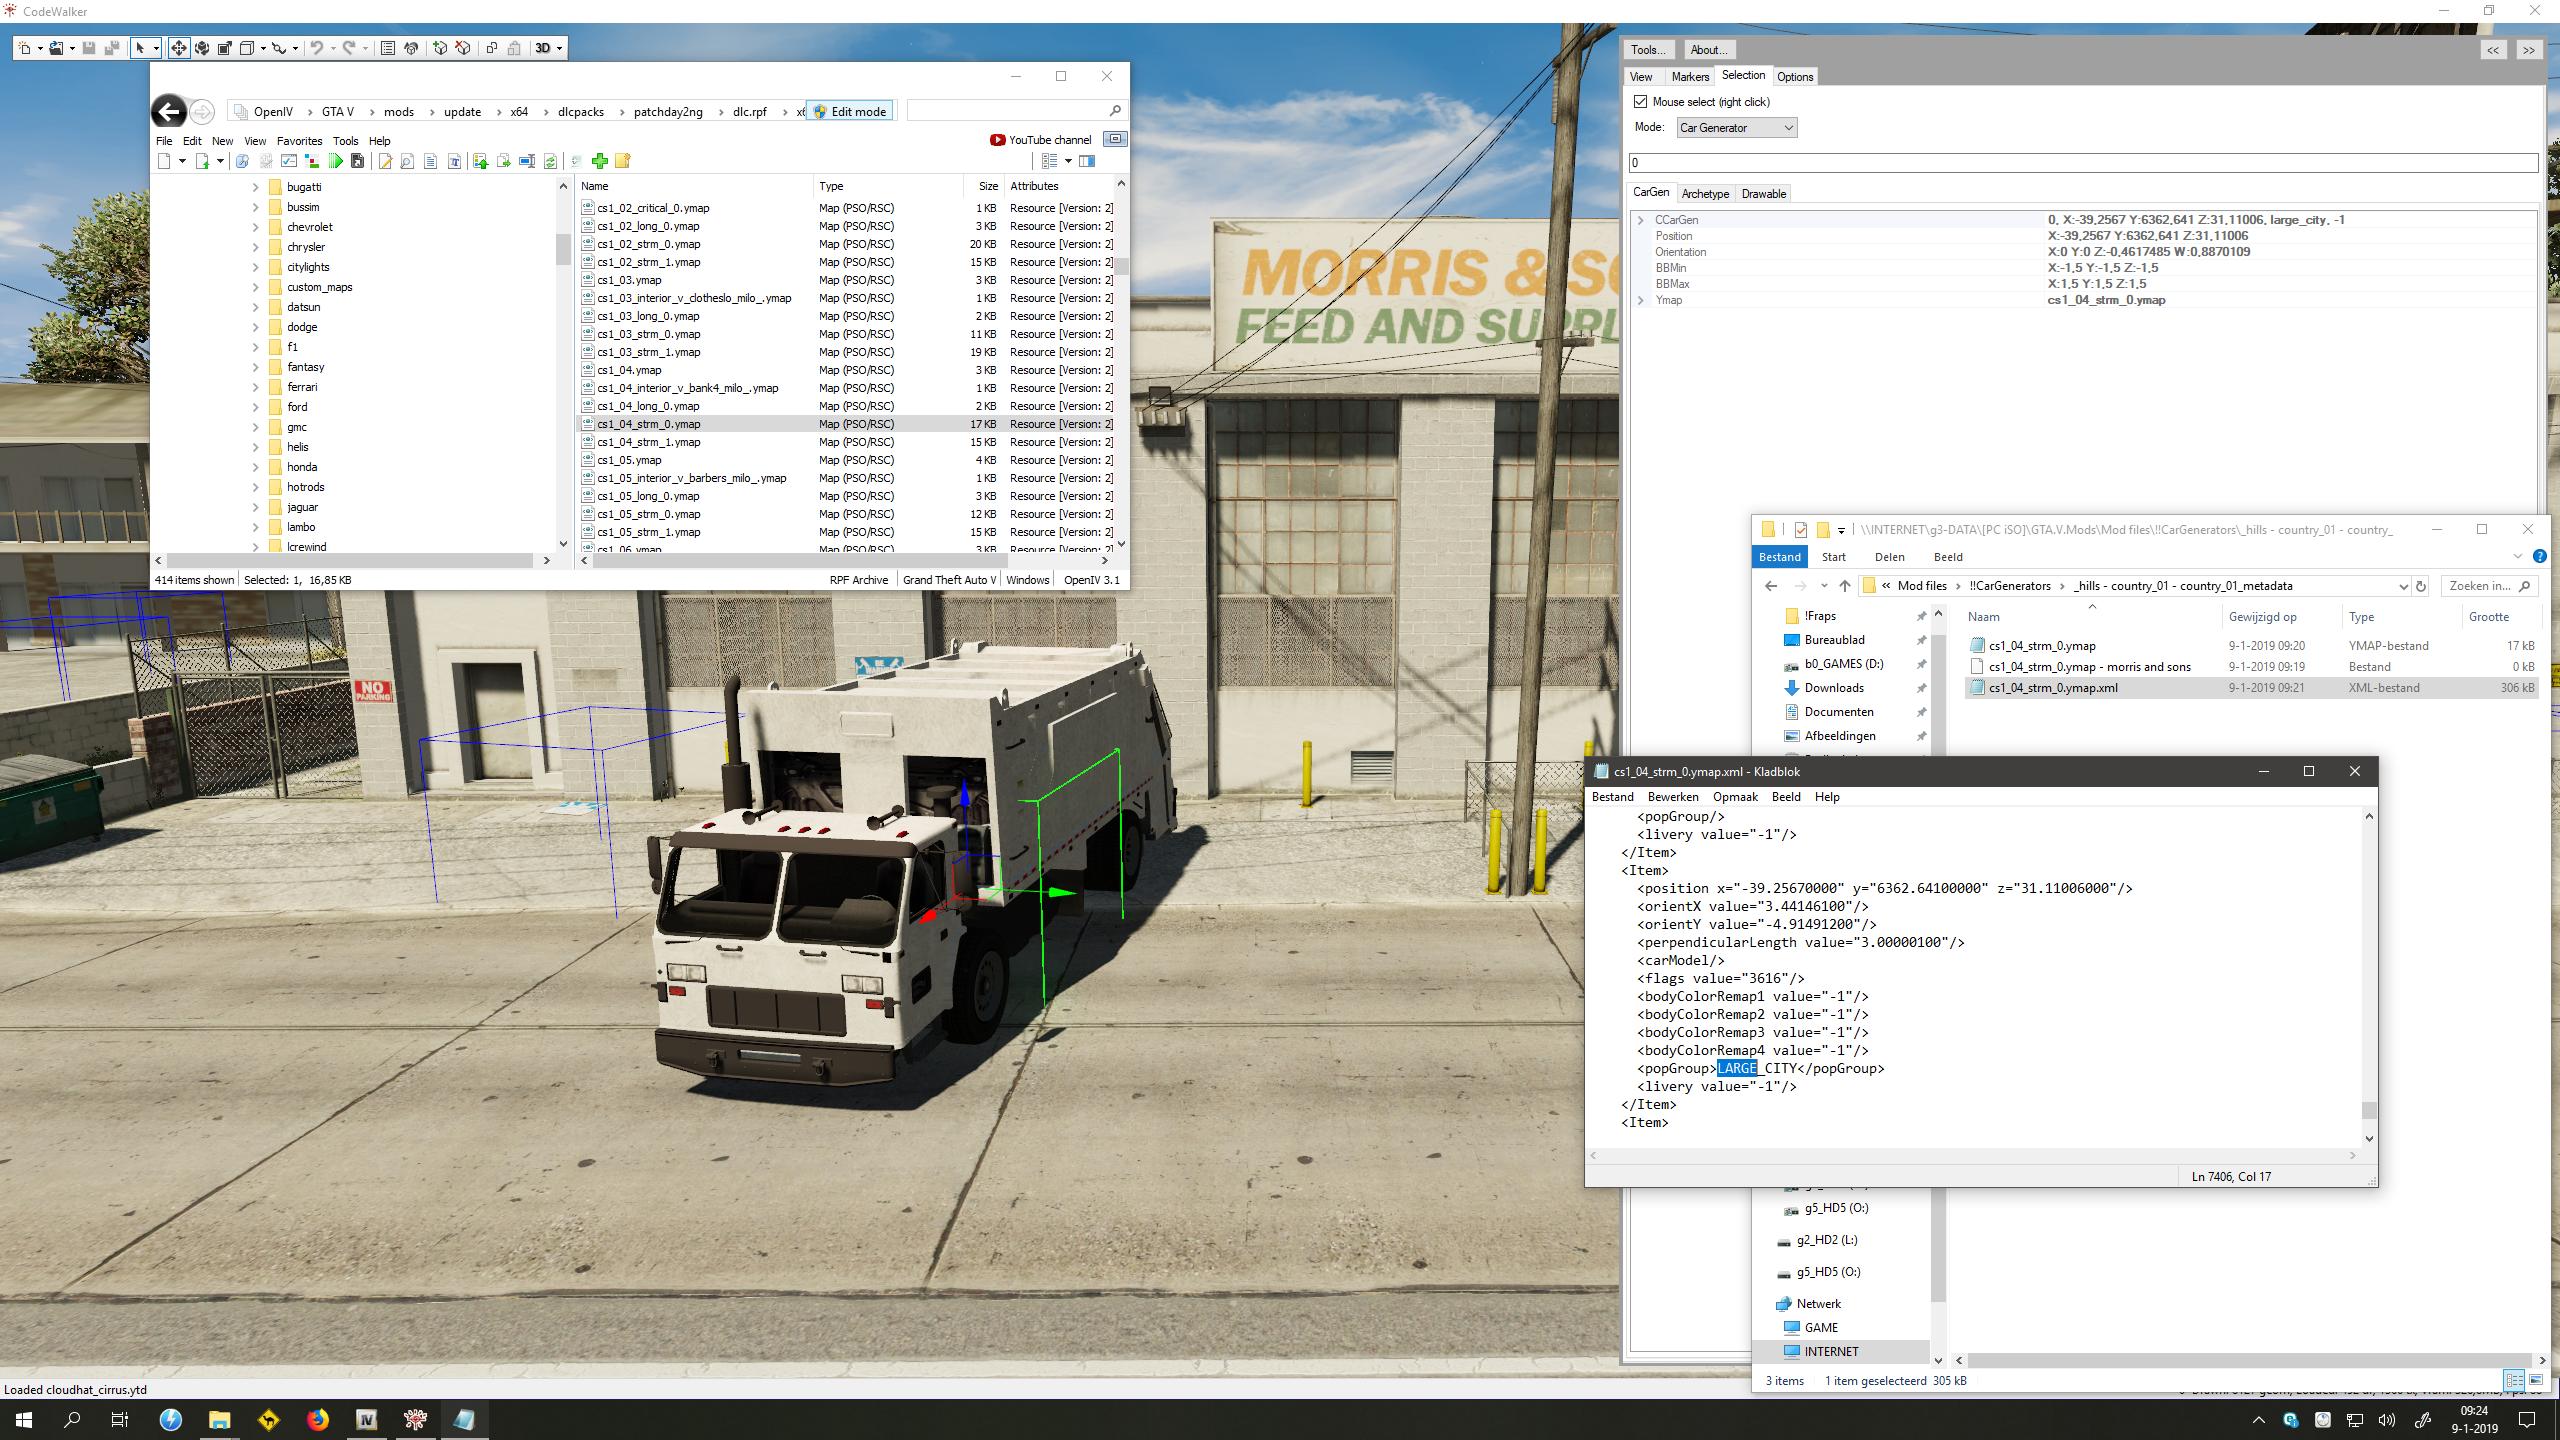The width and height of the screenshot is (2560, 1440).
Task: Select cs1_04_strm_1.ymap in file list
Action: pyautogui.click(x=648, y=442)
